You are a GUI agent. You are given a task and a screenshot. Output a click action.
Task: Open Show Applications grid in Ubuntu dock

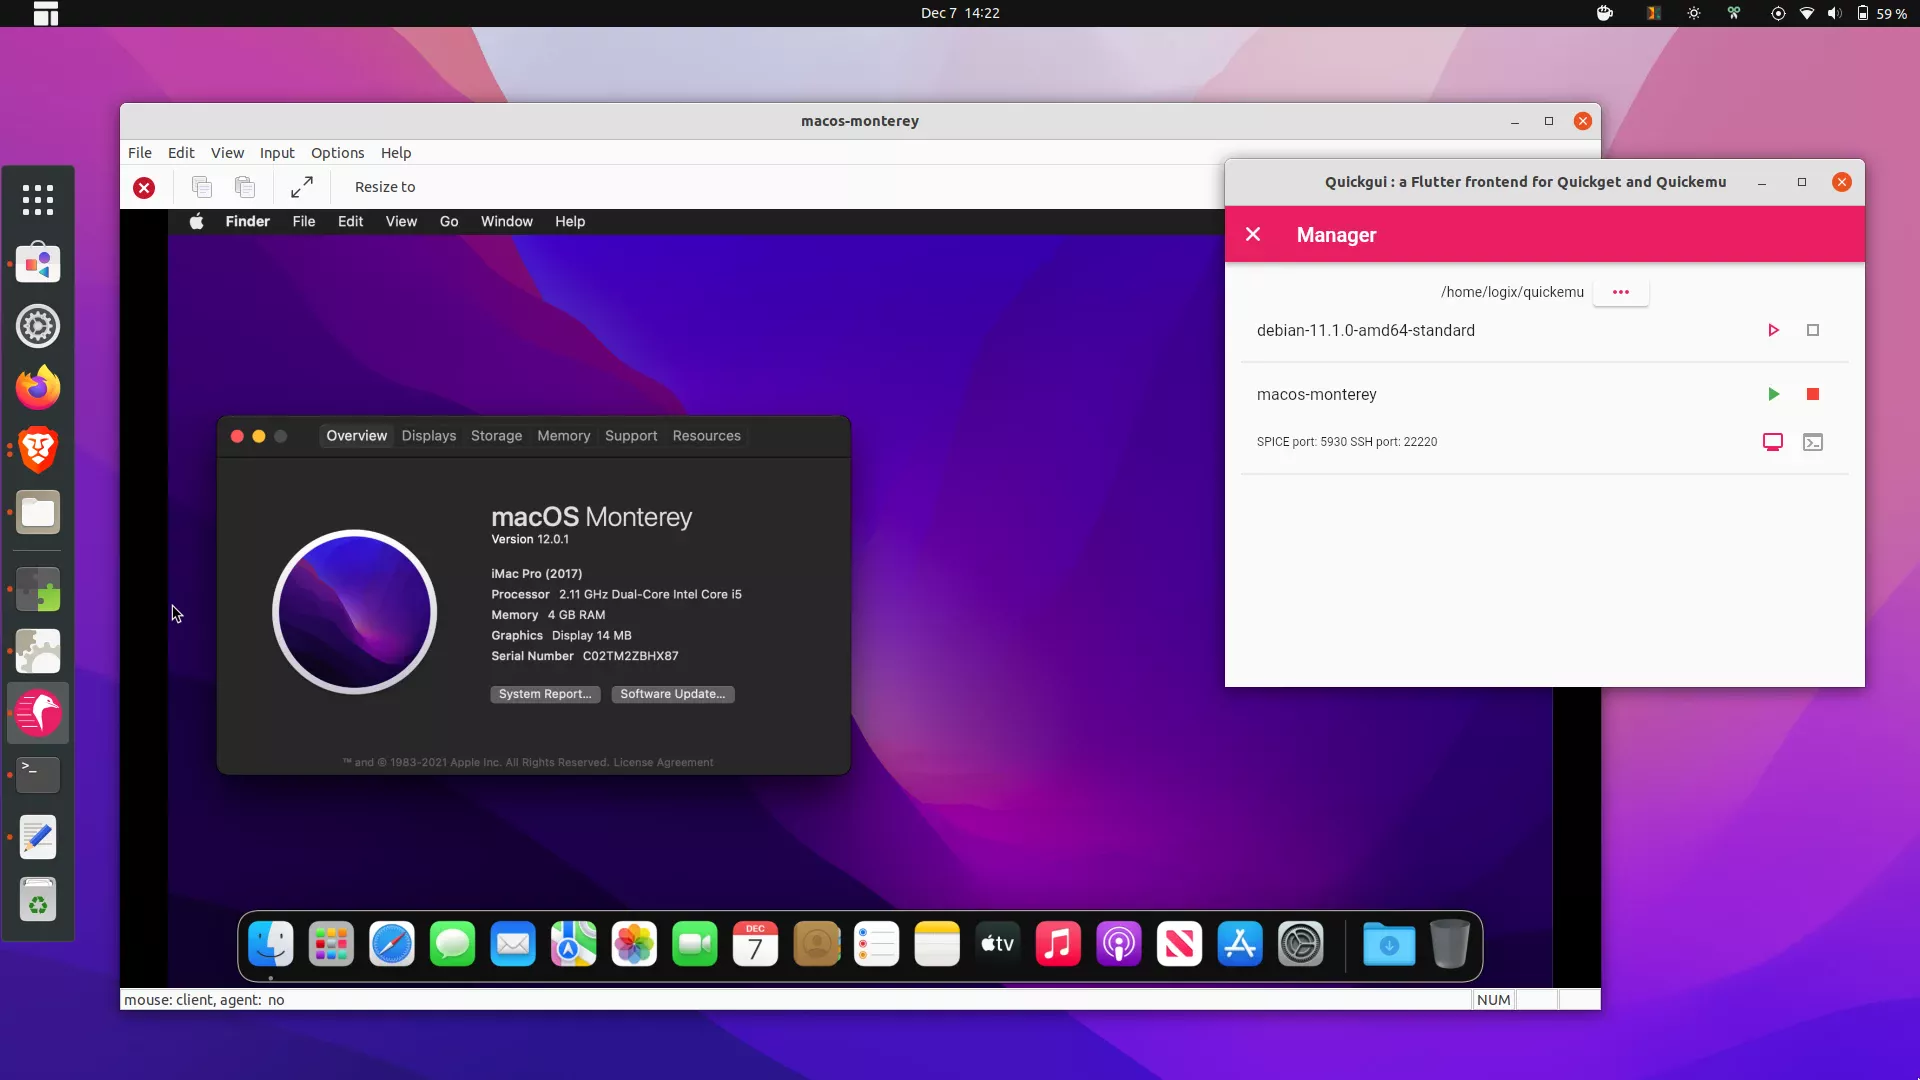(x=38, y=200)
